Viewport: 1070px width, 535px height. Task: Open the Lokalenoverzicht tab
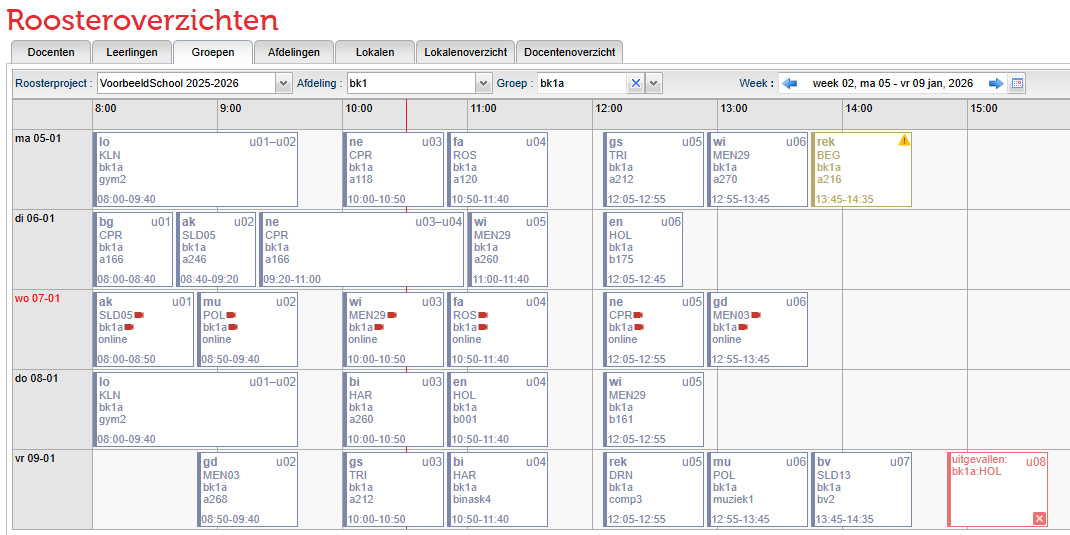(465, 52)
